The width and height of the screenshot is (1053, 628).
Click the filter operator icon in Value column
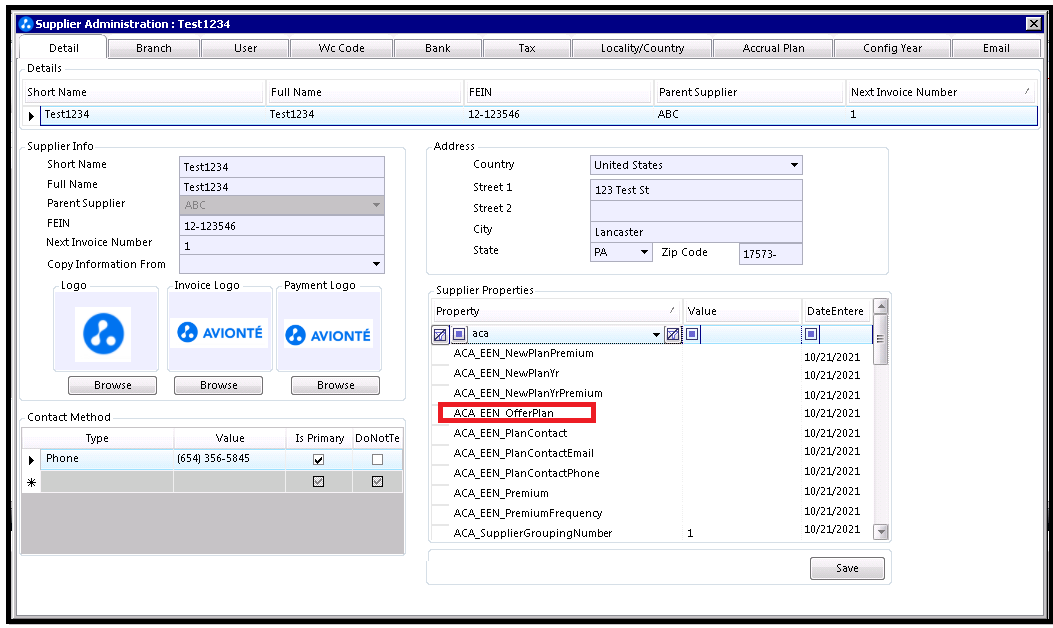point(692,334)
